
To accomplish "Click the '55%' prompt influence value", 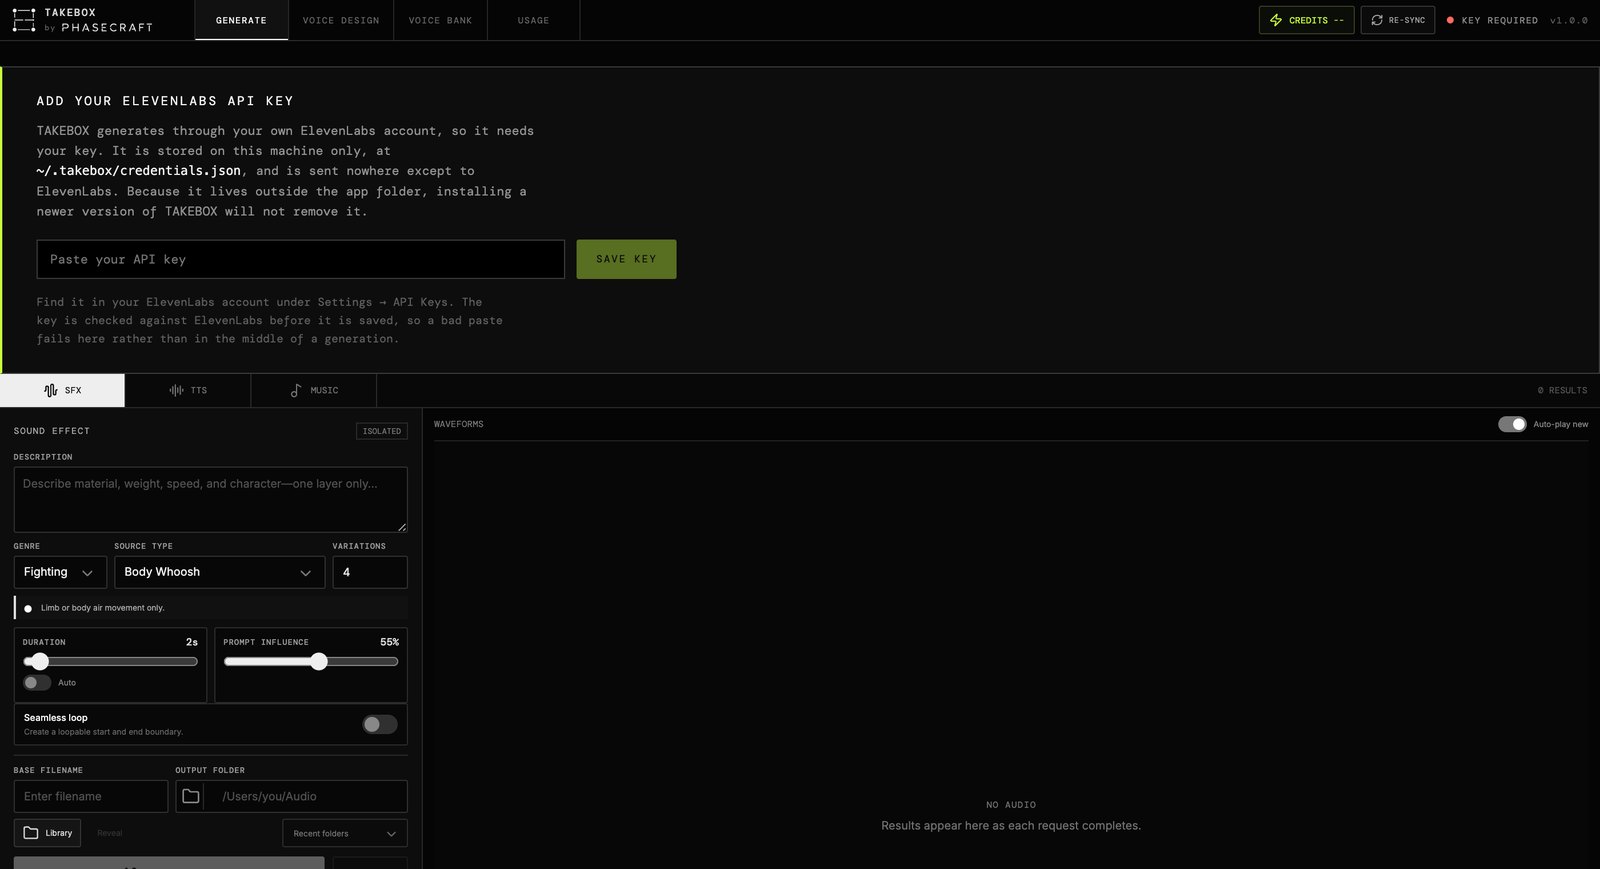I will click(389, 642).
